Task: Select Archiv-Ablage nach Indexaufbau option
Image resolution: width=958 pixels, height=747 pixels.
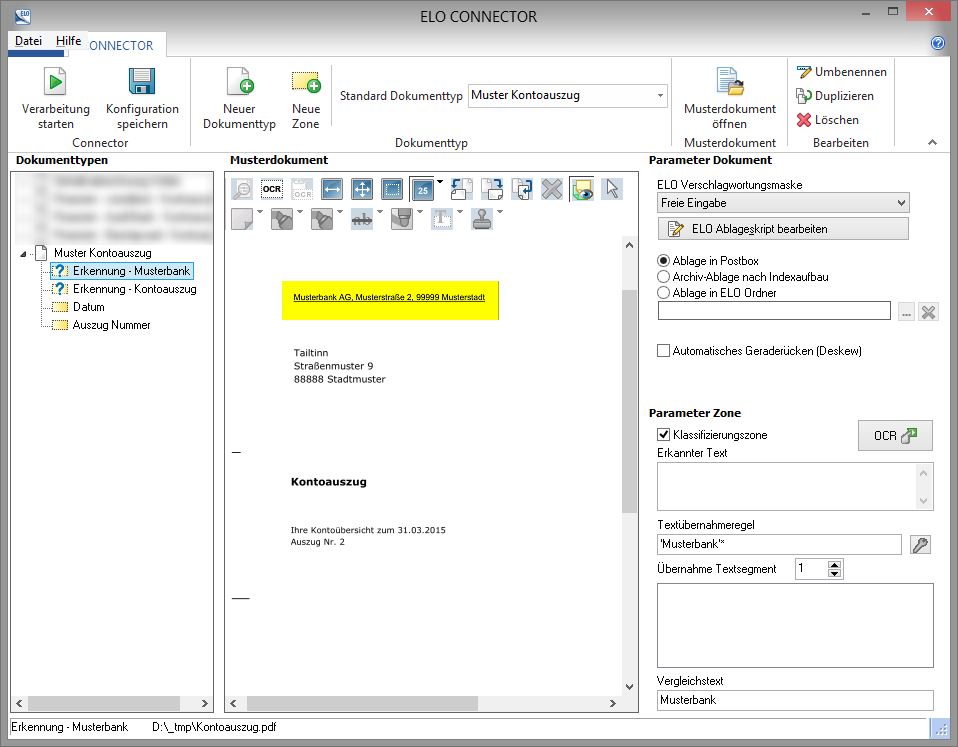Action: coord(663,277)
